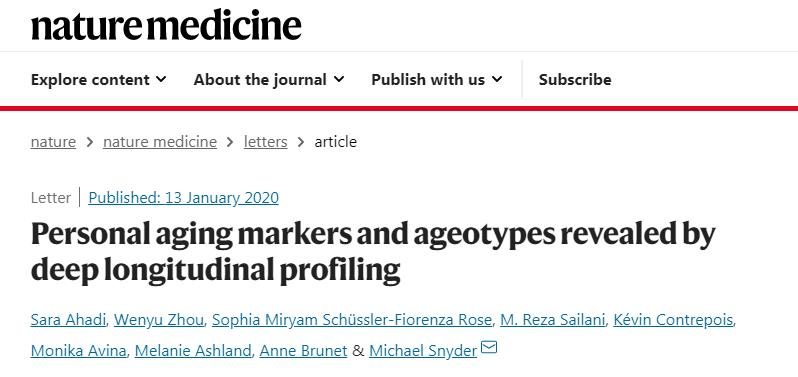Click author M. Reza Sailani
The image size is (798, 377).
coord(553,320)
